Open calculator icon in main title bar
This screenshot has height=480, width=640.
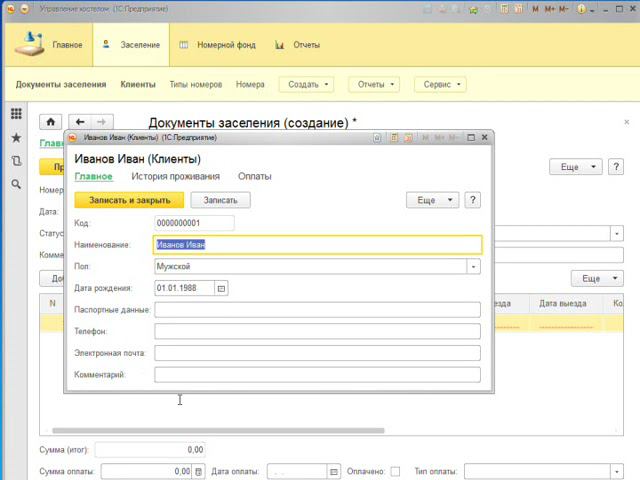click(x=504, y=9)
